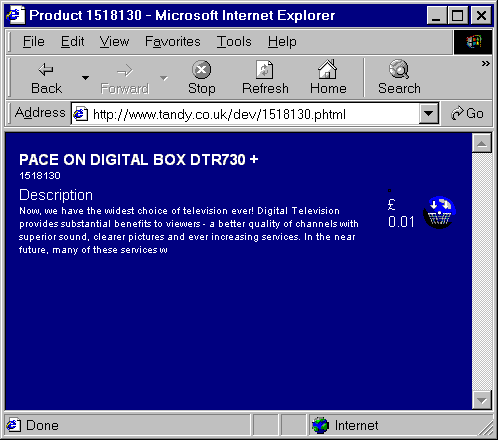Open the Forward history dropdown arrow
The image size is (498, 440).
[164, 78]
